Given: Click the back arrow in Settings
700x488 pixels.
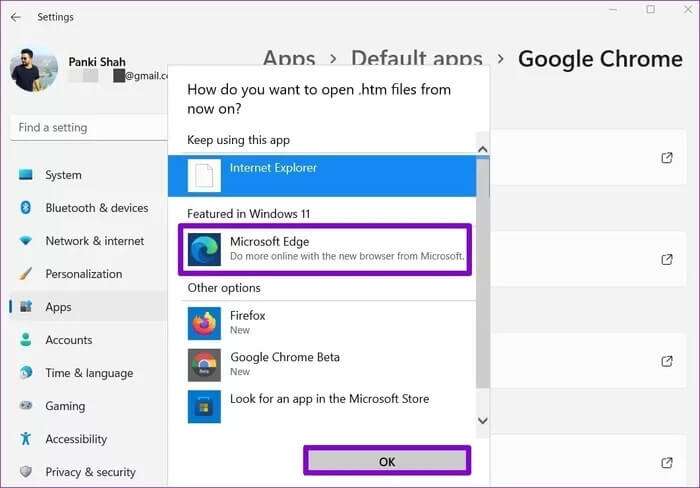Looking at the screenshot, I should tap(16, 17).
